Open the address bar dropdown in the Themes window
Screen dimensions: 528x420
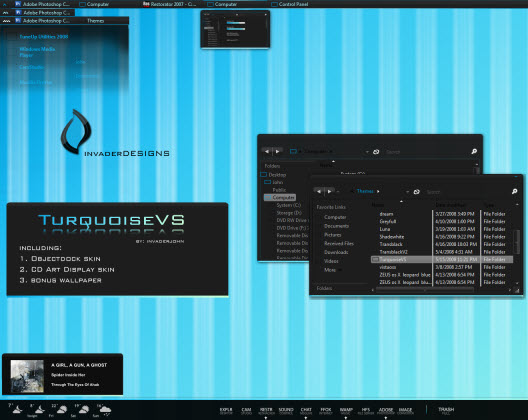407,192
